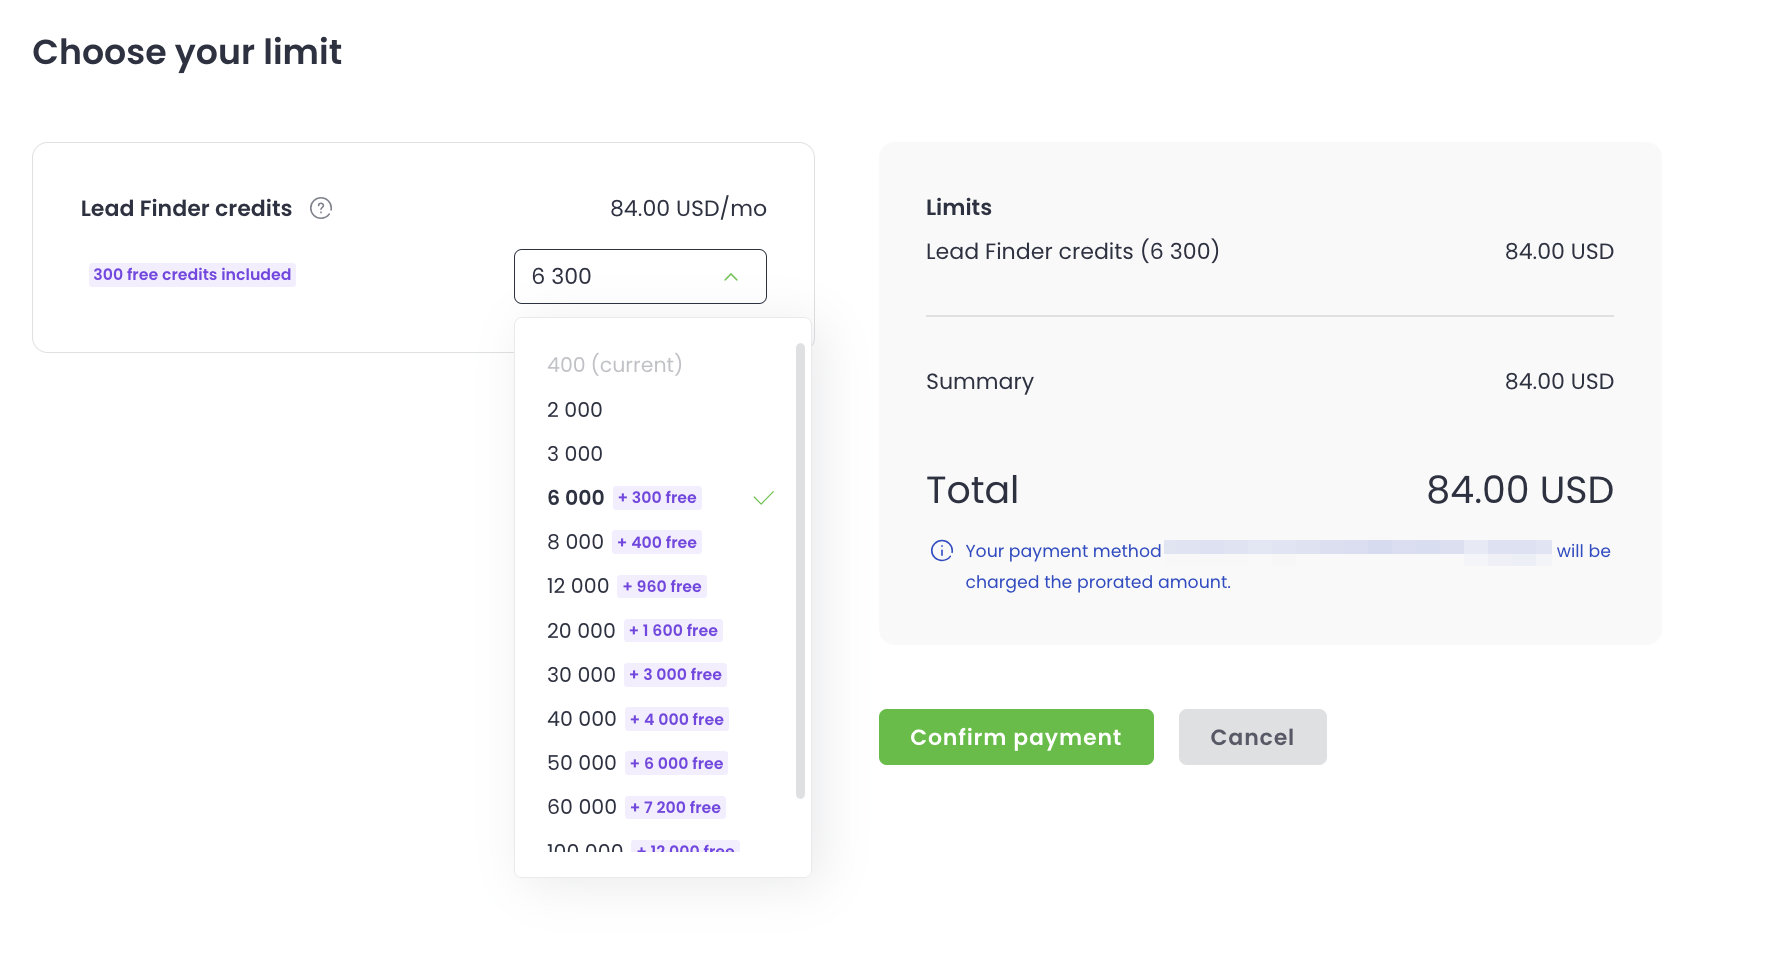Click the 400 (current) option
Image resolution: width=1774 pixels, height=962 pixels.
[614, 365]
